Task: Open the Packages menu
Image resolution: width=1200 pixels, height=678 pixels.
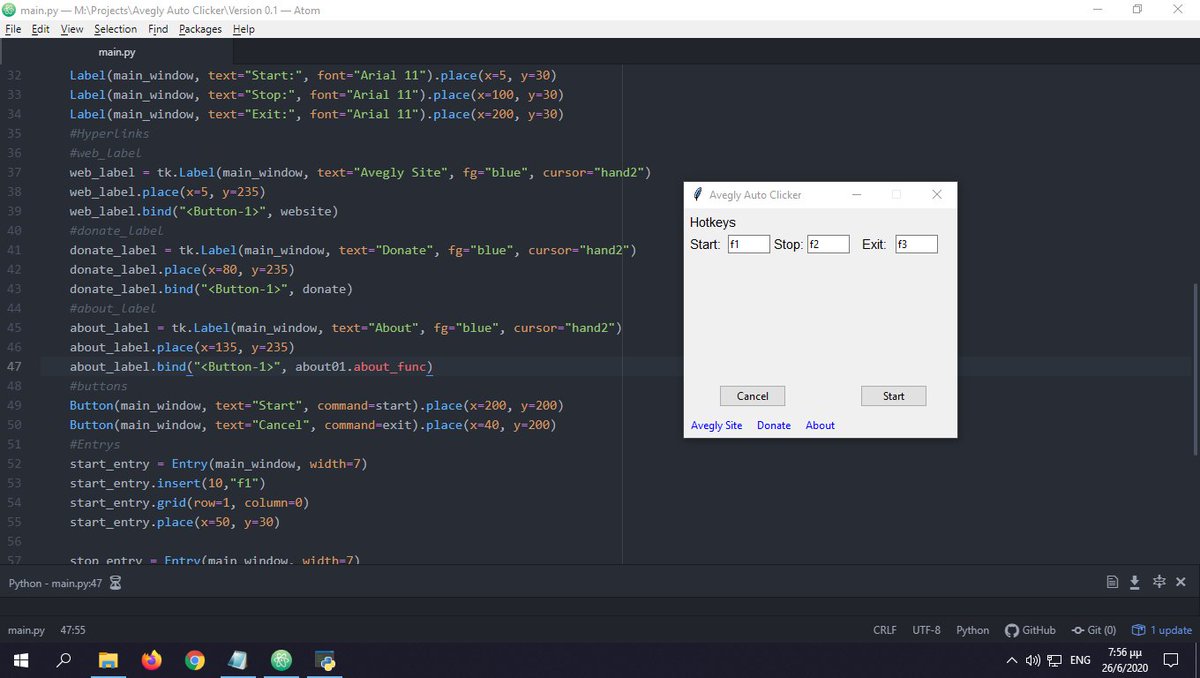Action: pos(200,29)
